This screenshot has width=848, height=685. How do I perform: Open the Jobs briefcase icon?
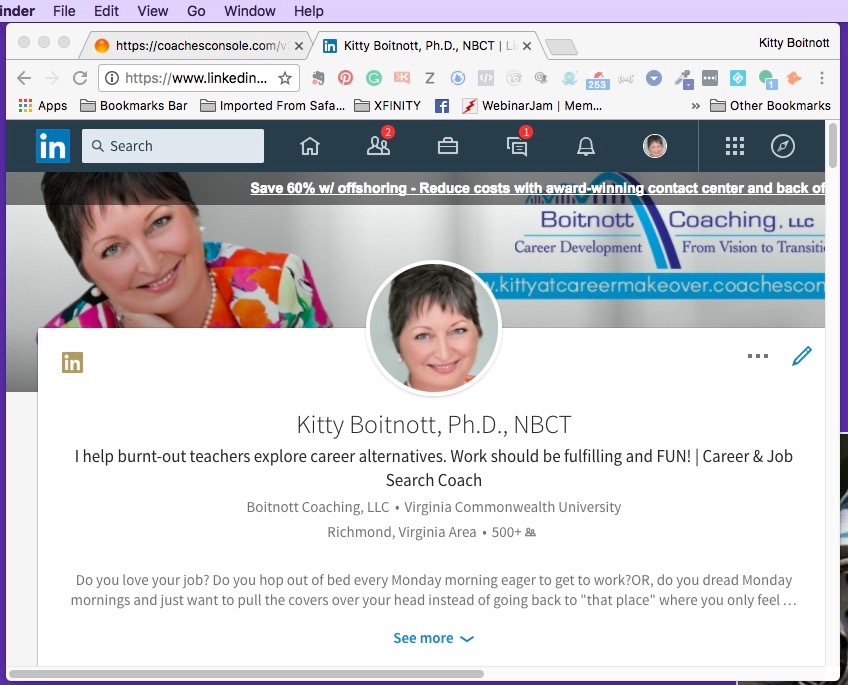(448, 146)
